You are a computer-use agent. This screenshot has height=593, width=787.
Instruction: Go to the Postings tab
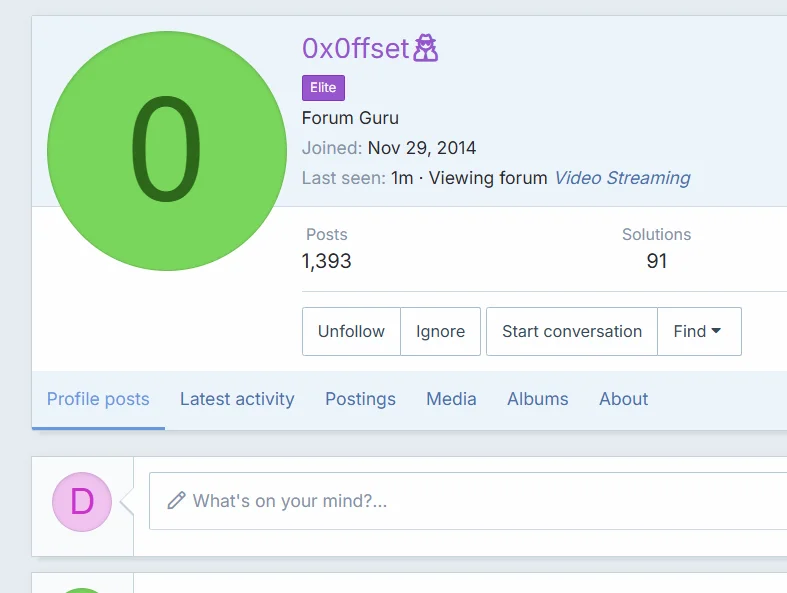tap(360, 399)
